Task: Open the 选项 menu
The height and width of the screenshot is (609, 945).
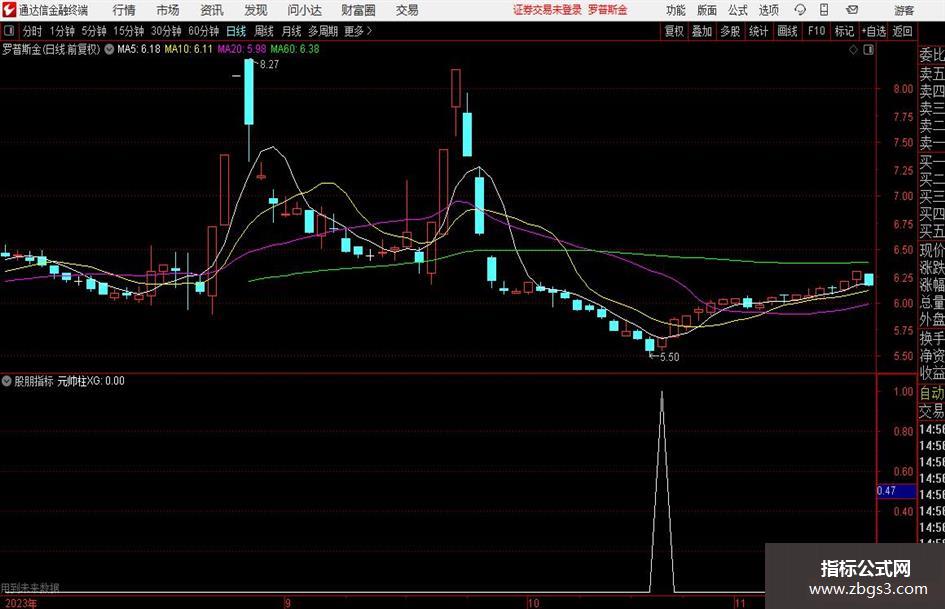Action: [x=768, y=10]
